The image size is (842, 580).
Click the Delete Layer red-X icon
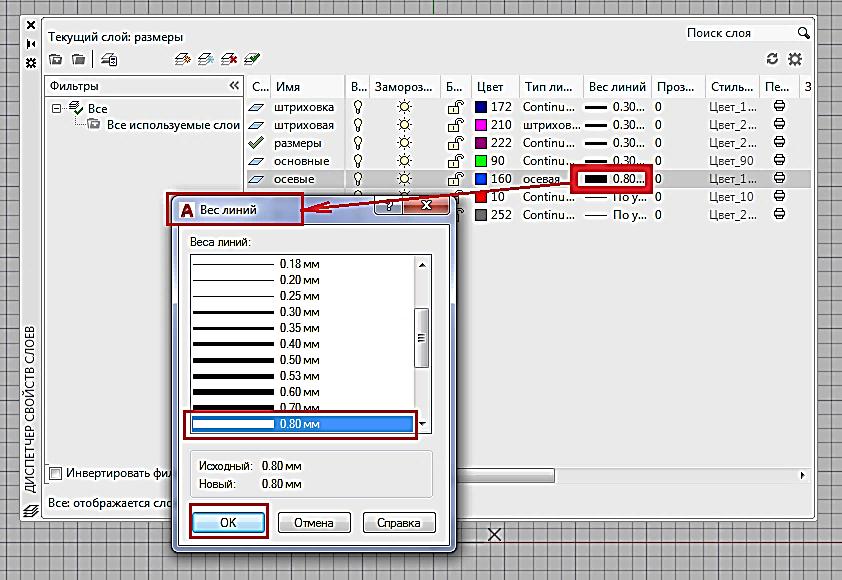tap(229, 60)
